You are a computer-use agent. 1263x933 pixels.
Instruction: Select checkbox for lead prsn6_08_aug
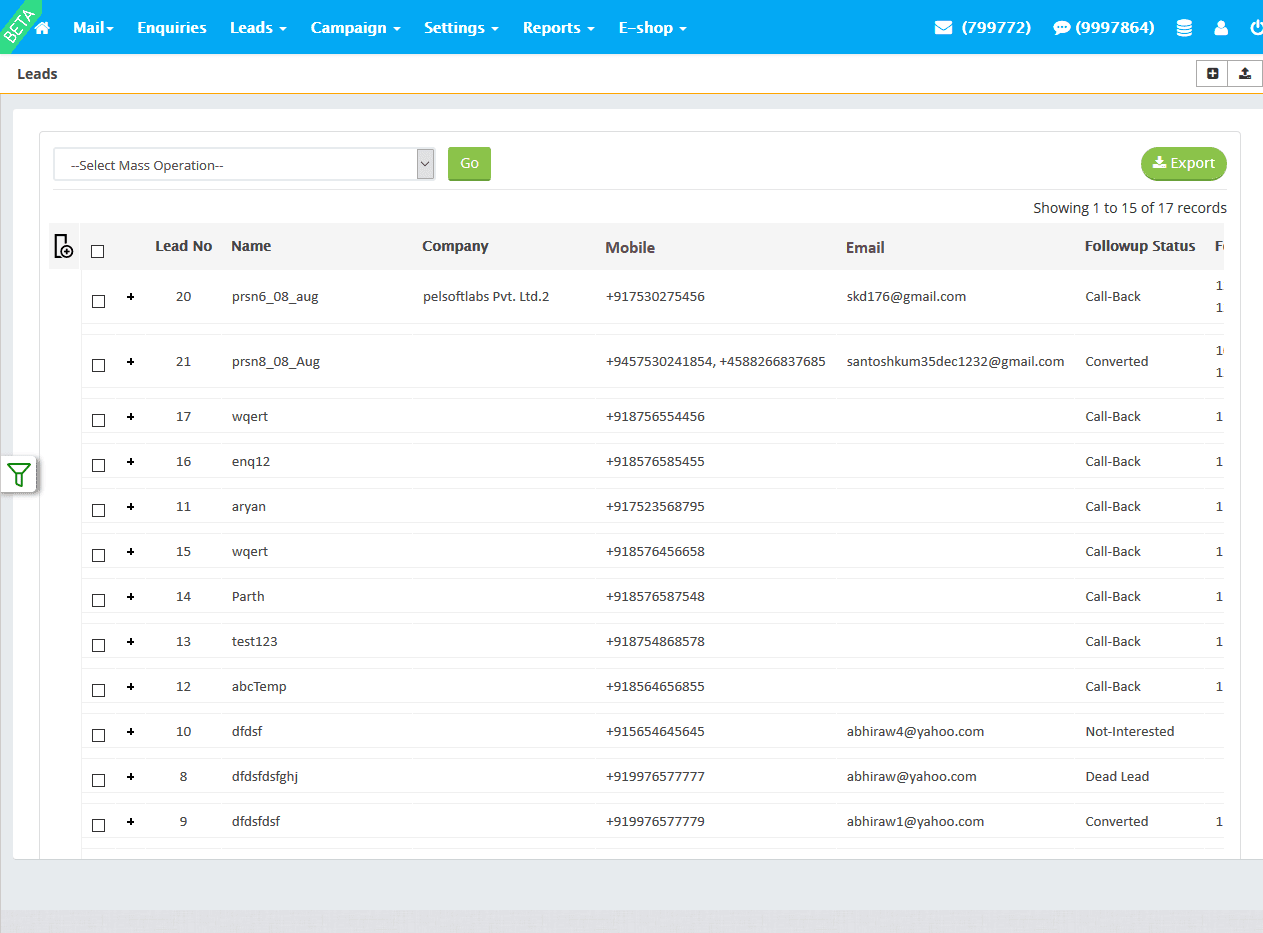coord(98,301)
